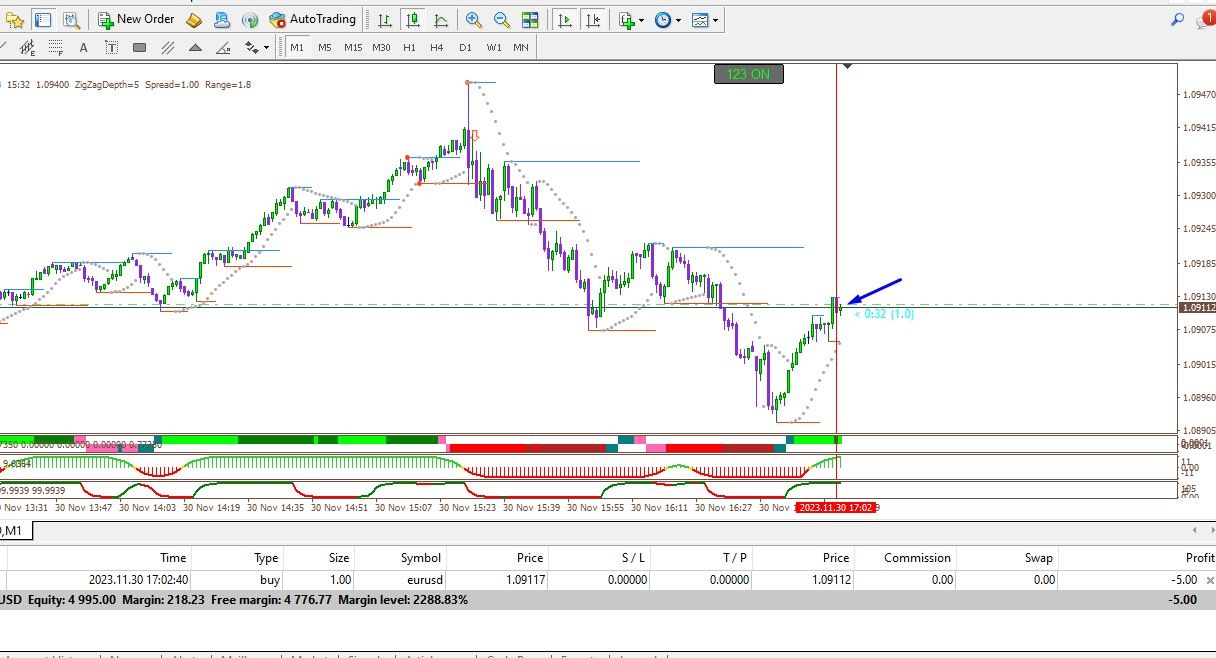Select the Text tool marked A
The height and width of the screenshot is (658, 1216).
tap(84, 47)
